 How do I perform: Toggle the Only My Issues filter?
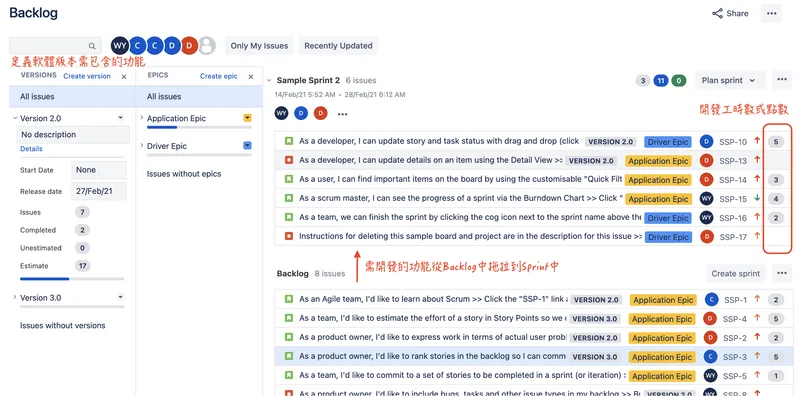[x=259, y=45]
